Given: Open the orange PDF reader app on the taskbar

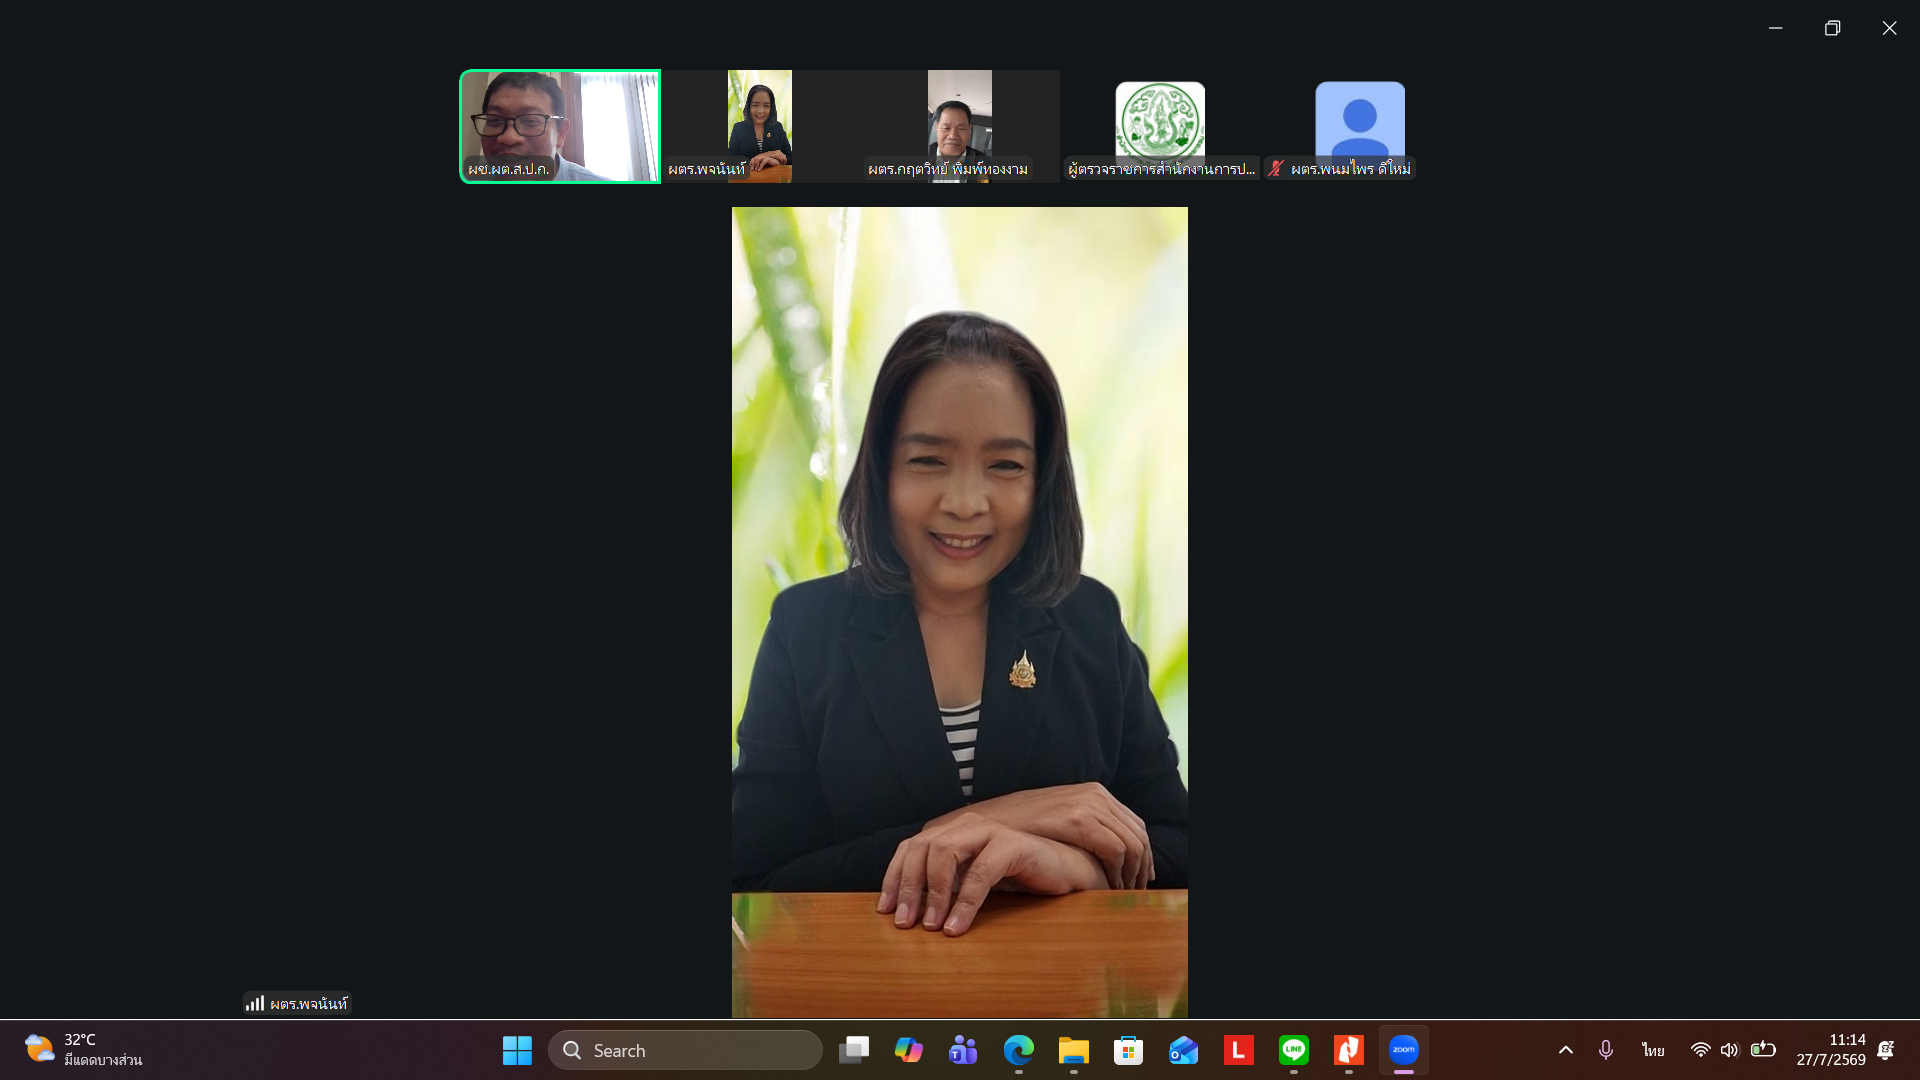Looking at the screenshot, I should 1349,1050.
